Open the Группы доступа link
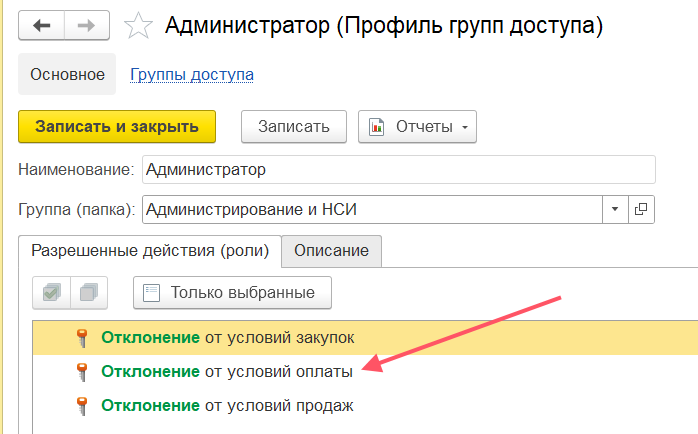698x434 pixels. pyautogui.click(x=191, y=74)
